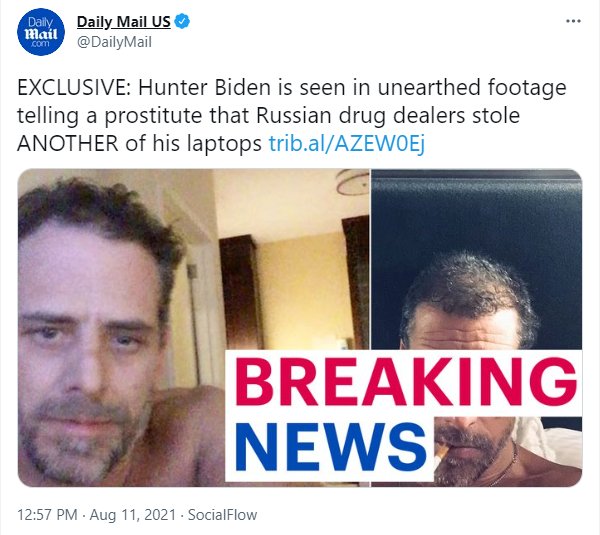The height and width of the screenshot is (535, 600).
Task: Click the red BREAKING banner text
Action: (406, 382)
